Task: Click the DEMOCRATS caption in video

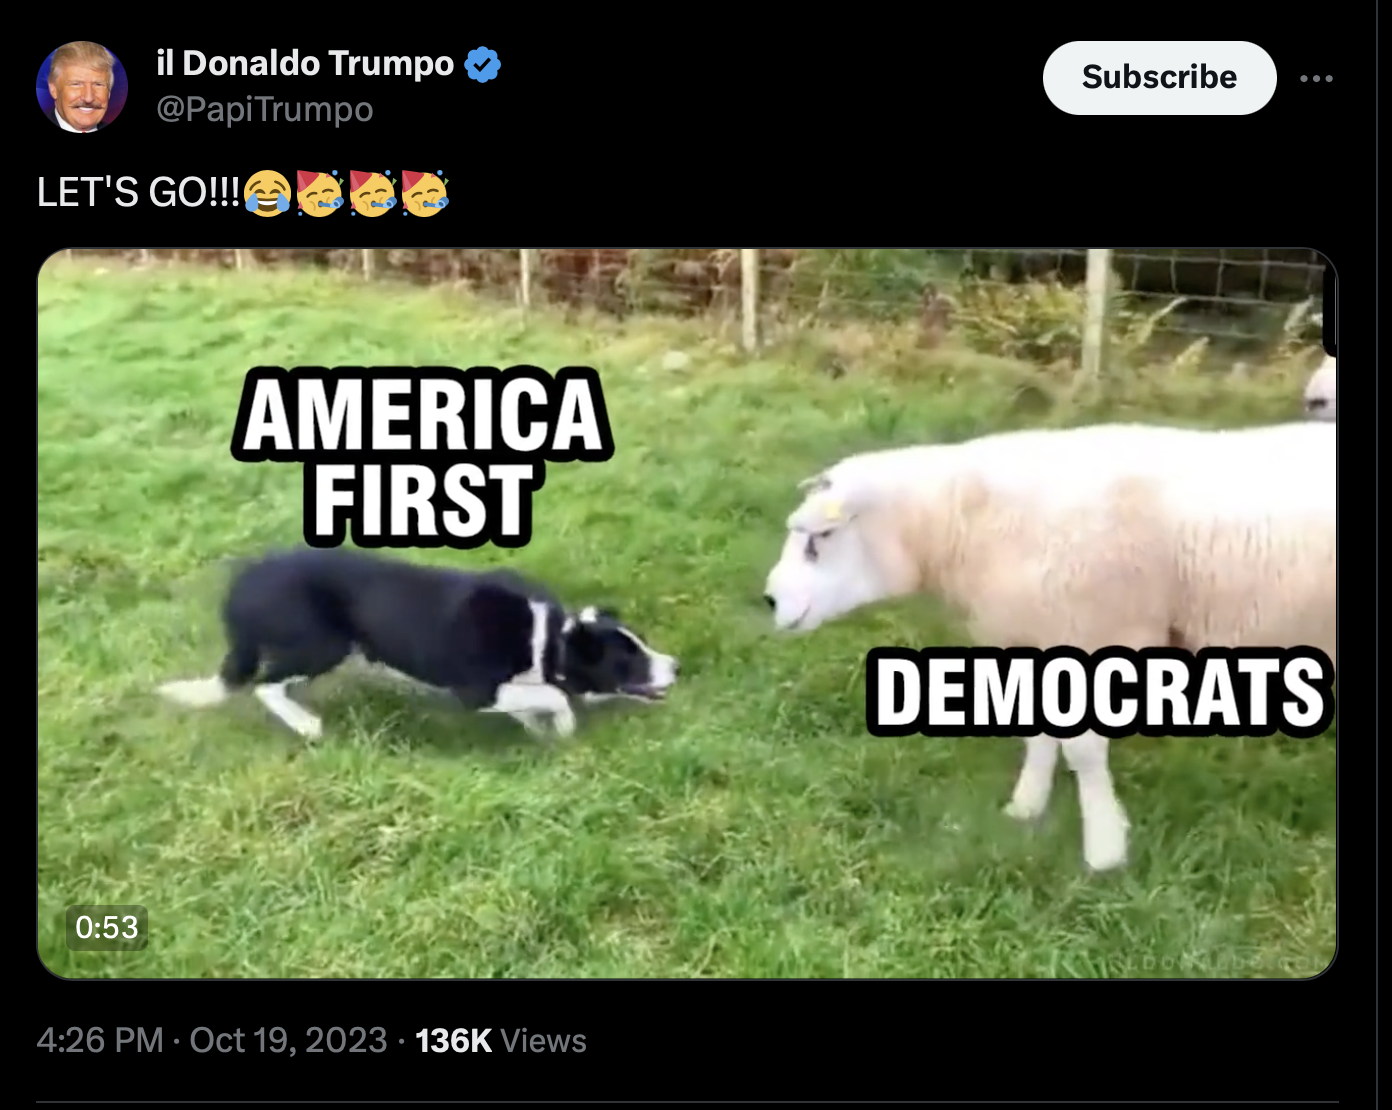Action: click(1100, 691)
